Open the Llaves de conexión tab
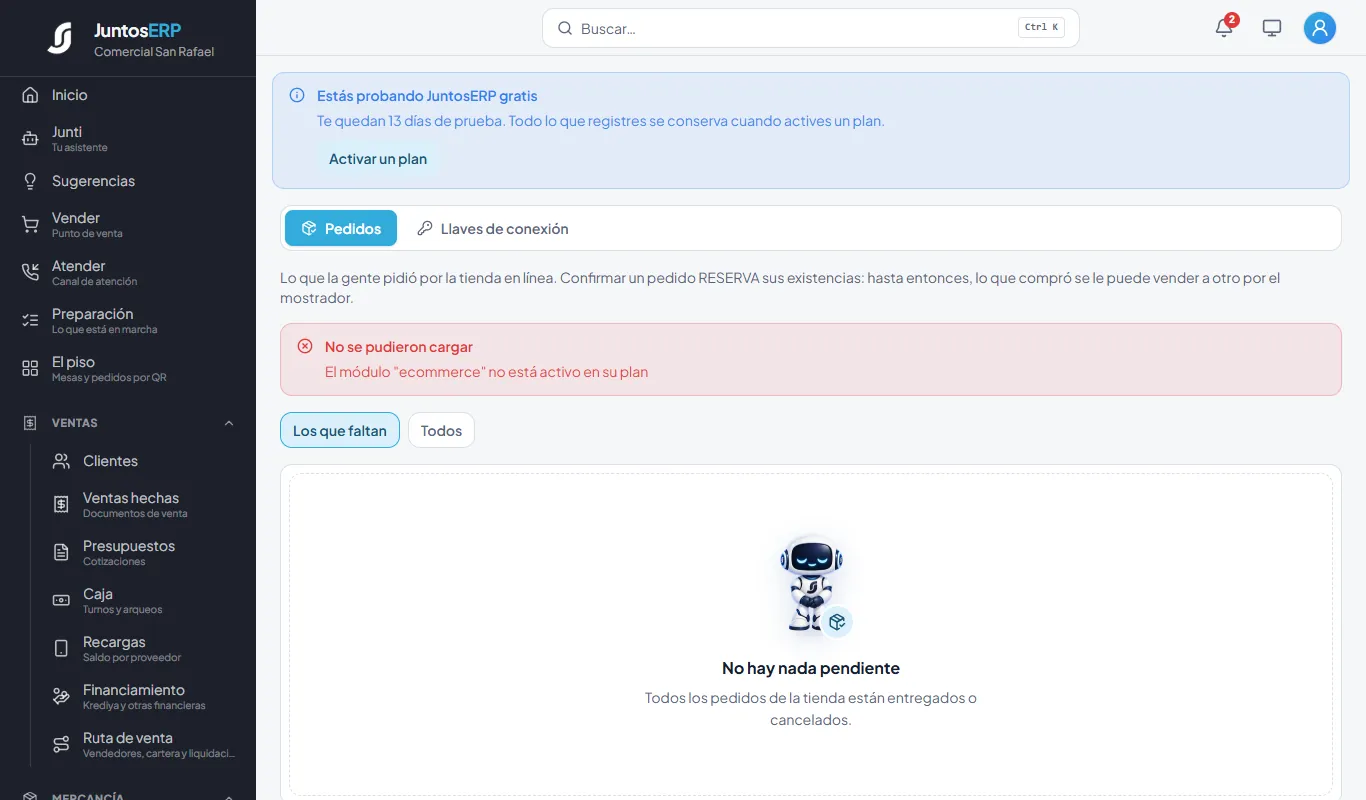This screenshot has width=1366, height=800. coord(492,228)
